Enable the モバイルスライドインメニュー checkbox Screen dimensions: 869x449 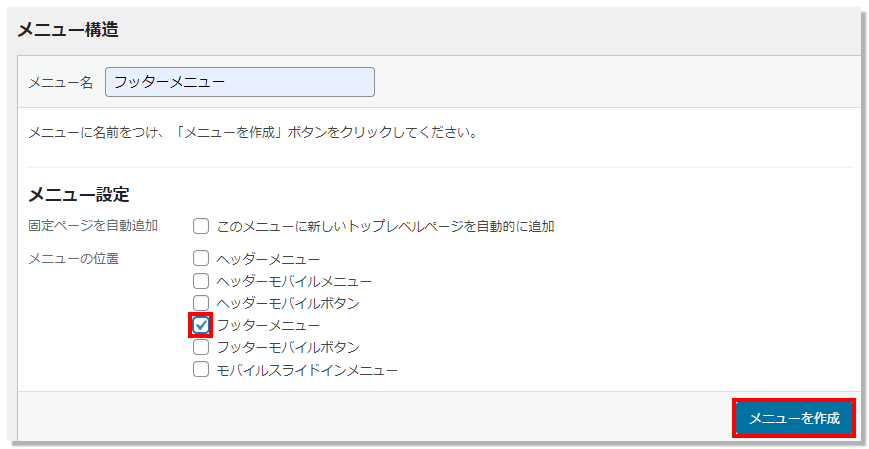click(x=201, y=370)
